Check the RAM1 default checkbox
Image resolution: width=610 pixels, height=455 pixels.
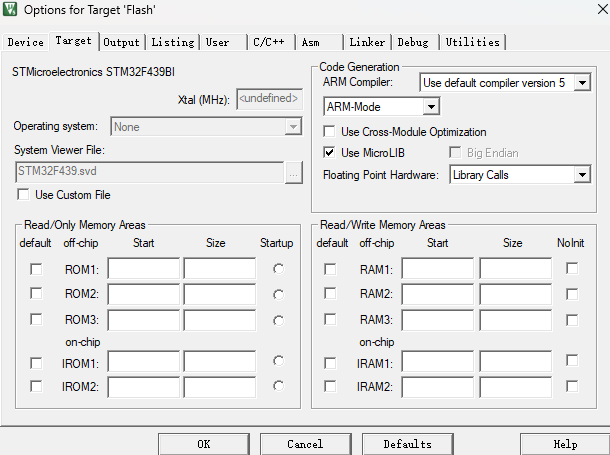pos(330,269)
